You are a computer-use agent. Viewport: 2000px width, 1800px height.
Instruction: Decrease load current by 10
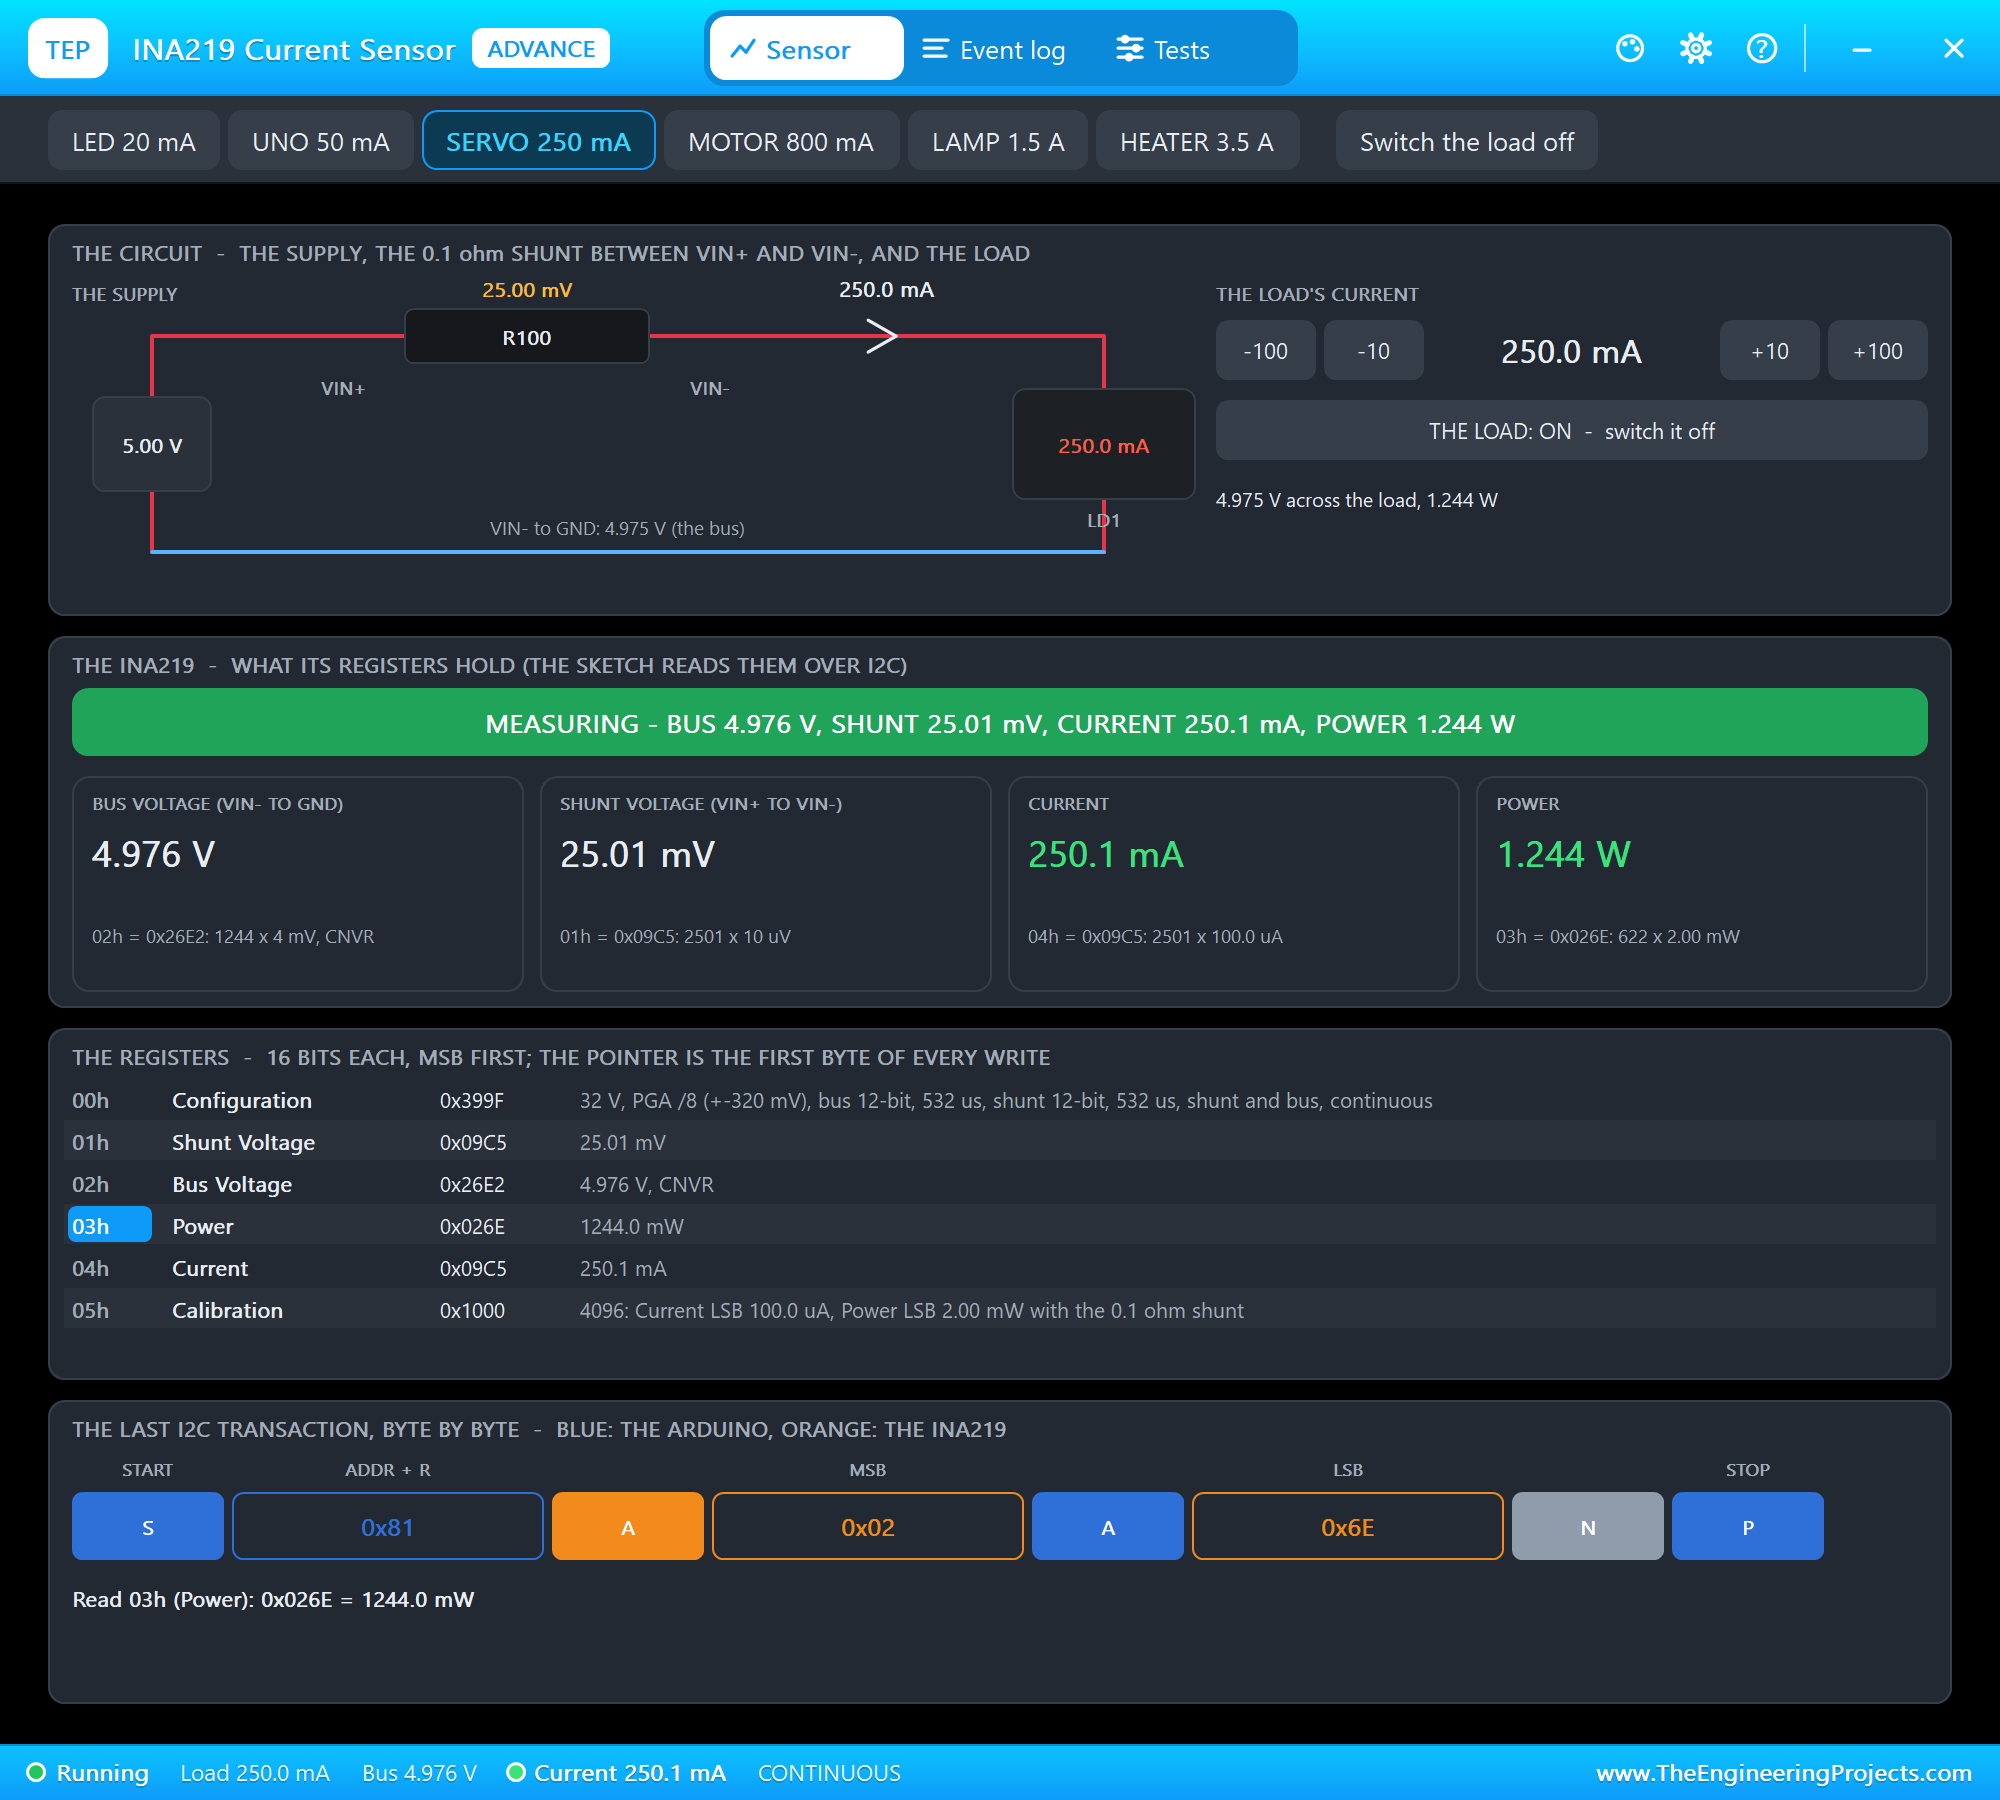pyautogui.click(x=1374, y=351)
